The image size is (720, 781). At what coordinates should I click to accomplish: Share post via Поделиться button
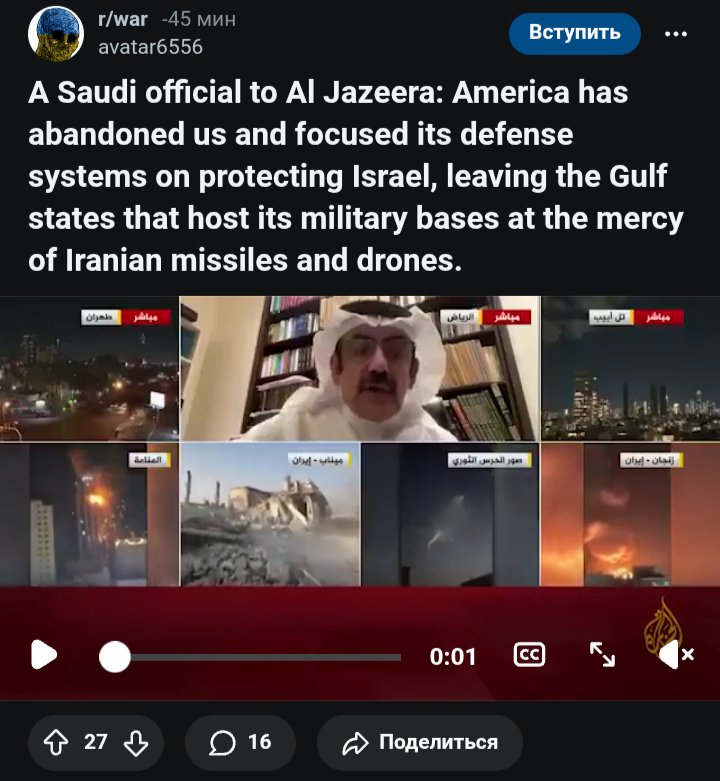coord(420,742)
